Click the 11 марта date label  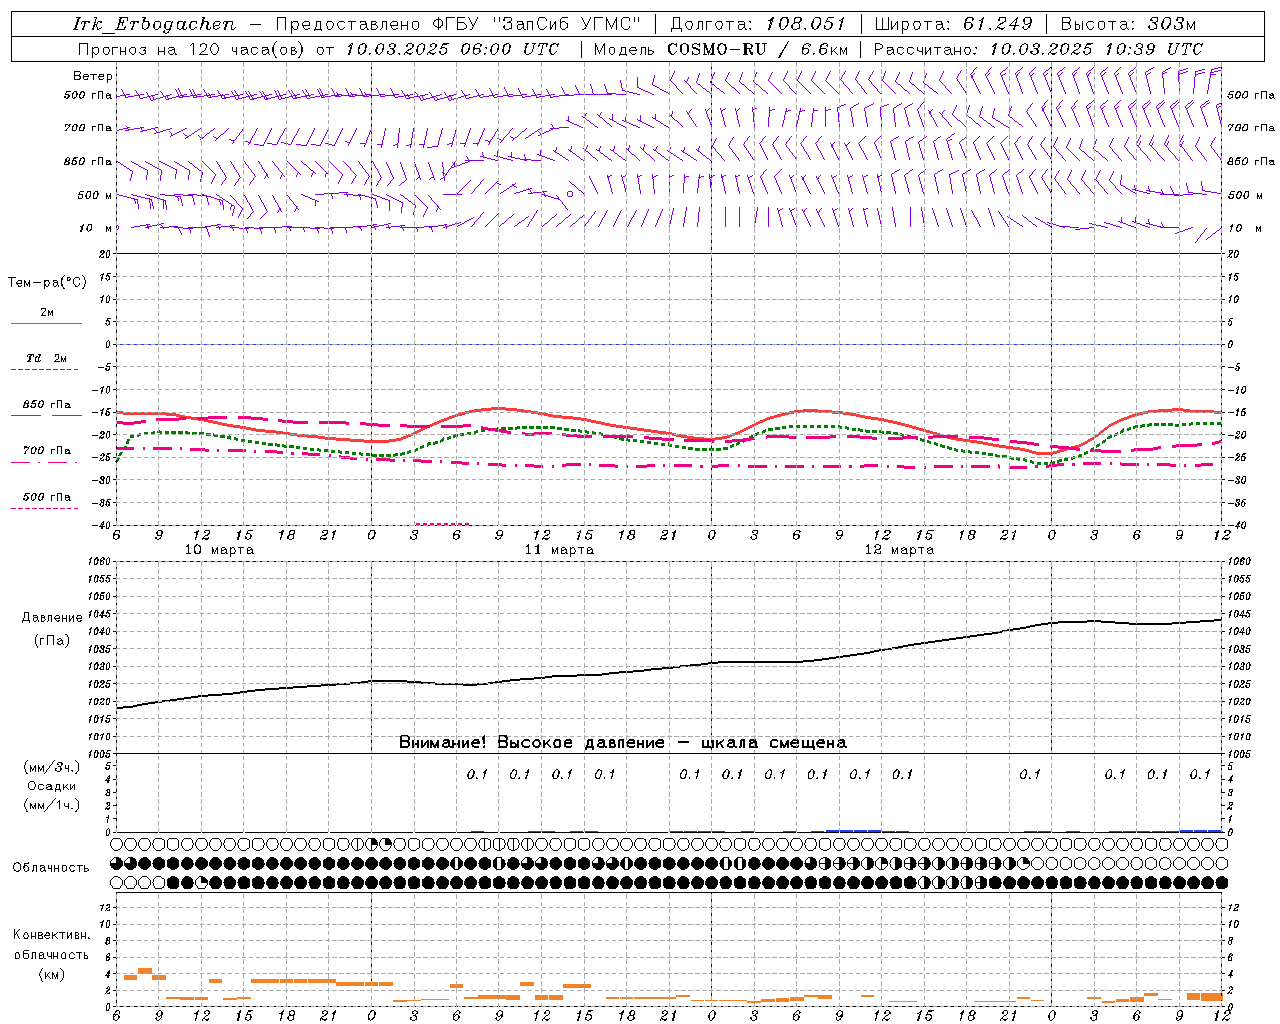coord(560,550)
